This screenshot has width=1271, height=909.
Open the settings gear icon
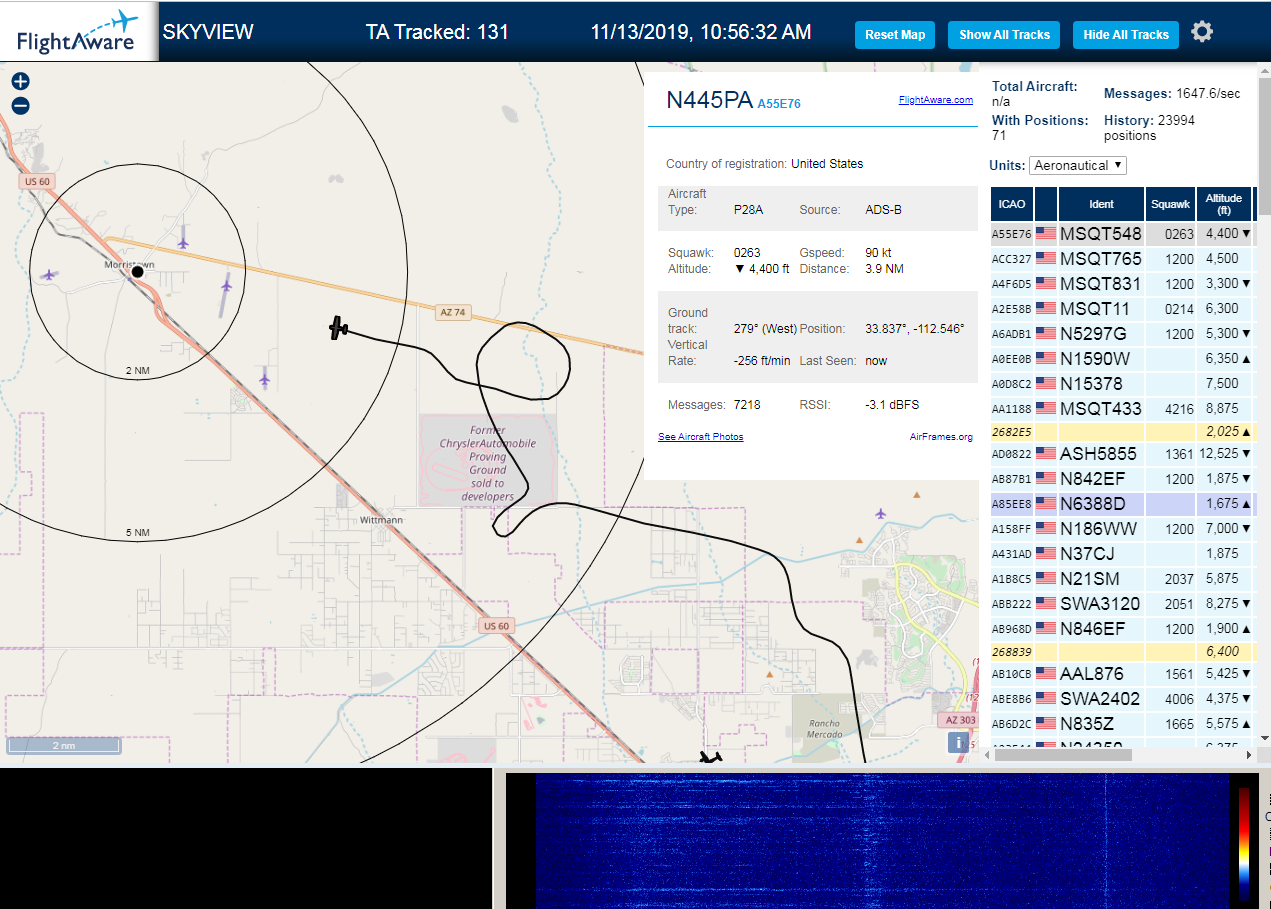click(x=1202, y=32)
